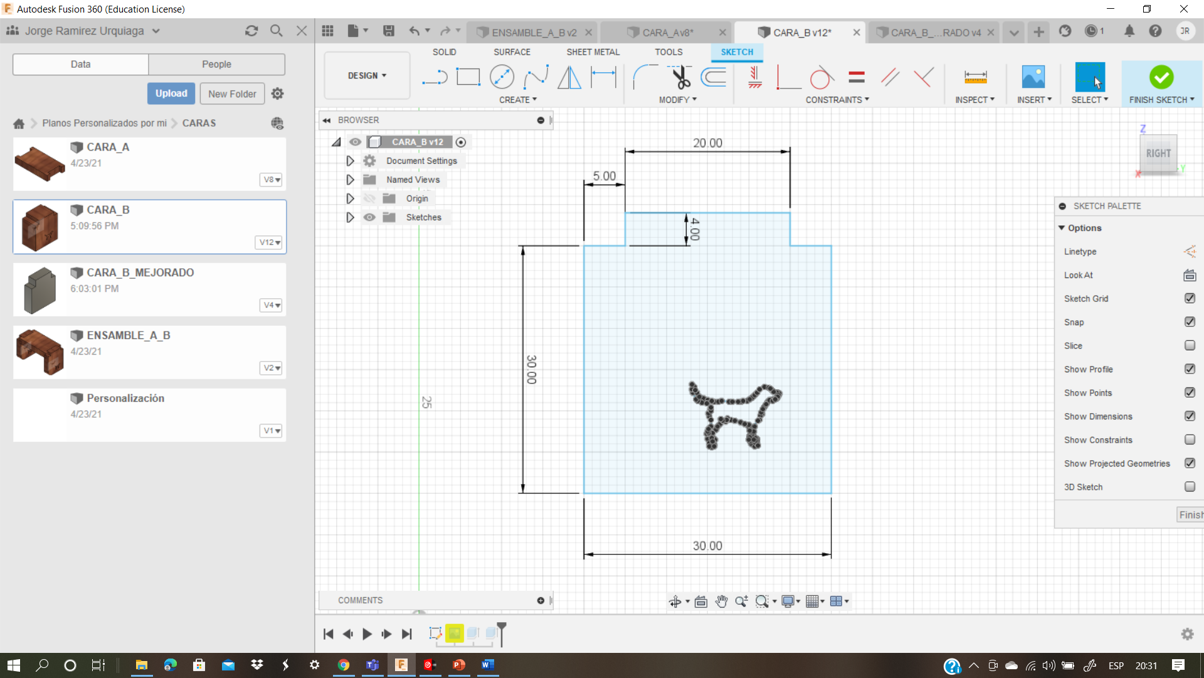1204x678 pixels.
Task: Open the MODIFY dropdown menu
Action: click(678, 100)
